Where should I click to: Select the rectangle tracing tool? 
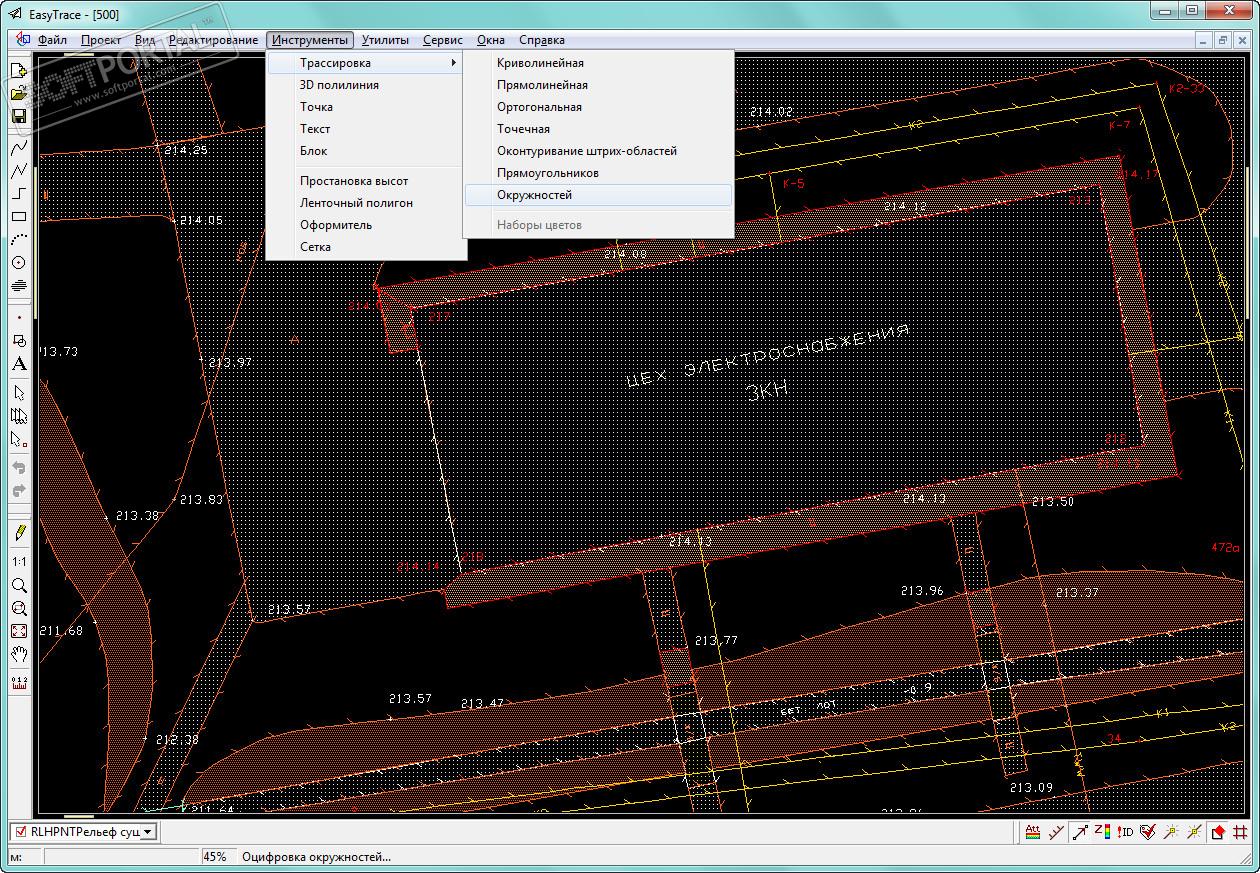18,217
